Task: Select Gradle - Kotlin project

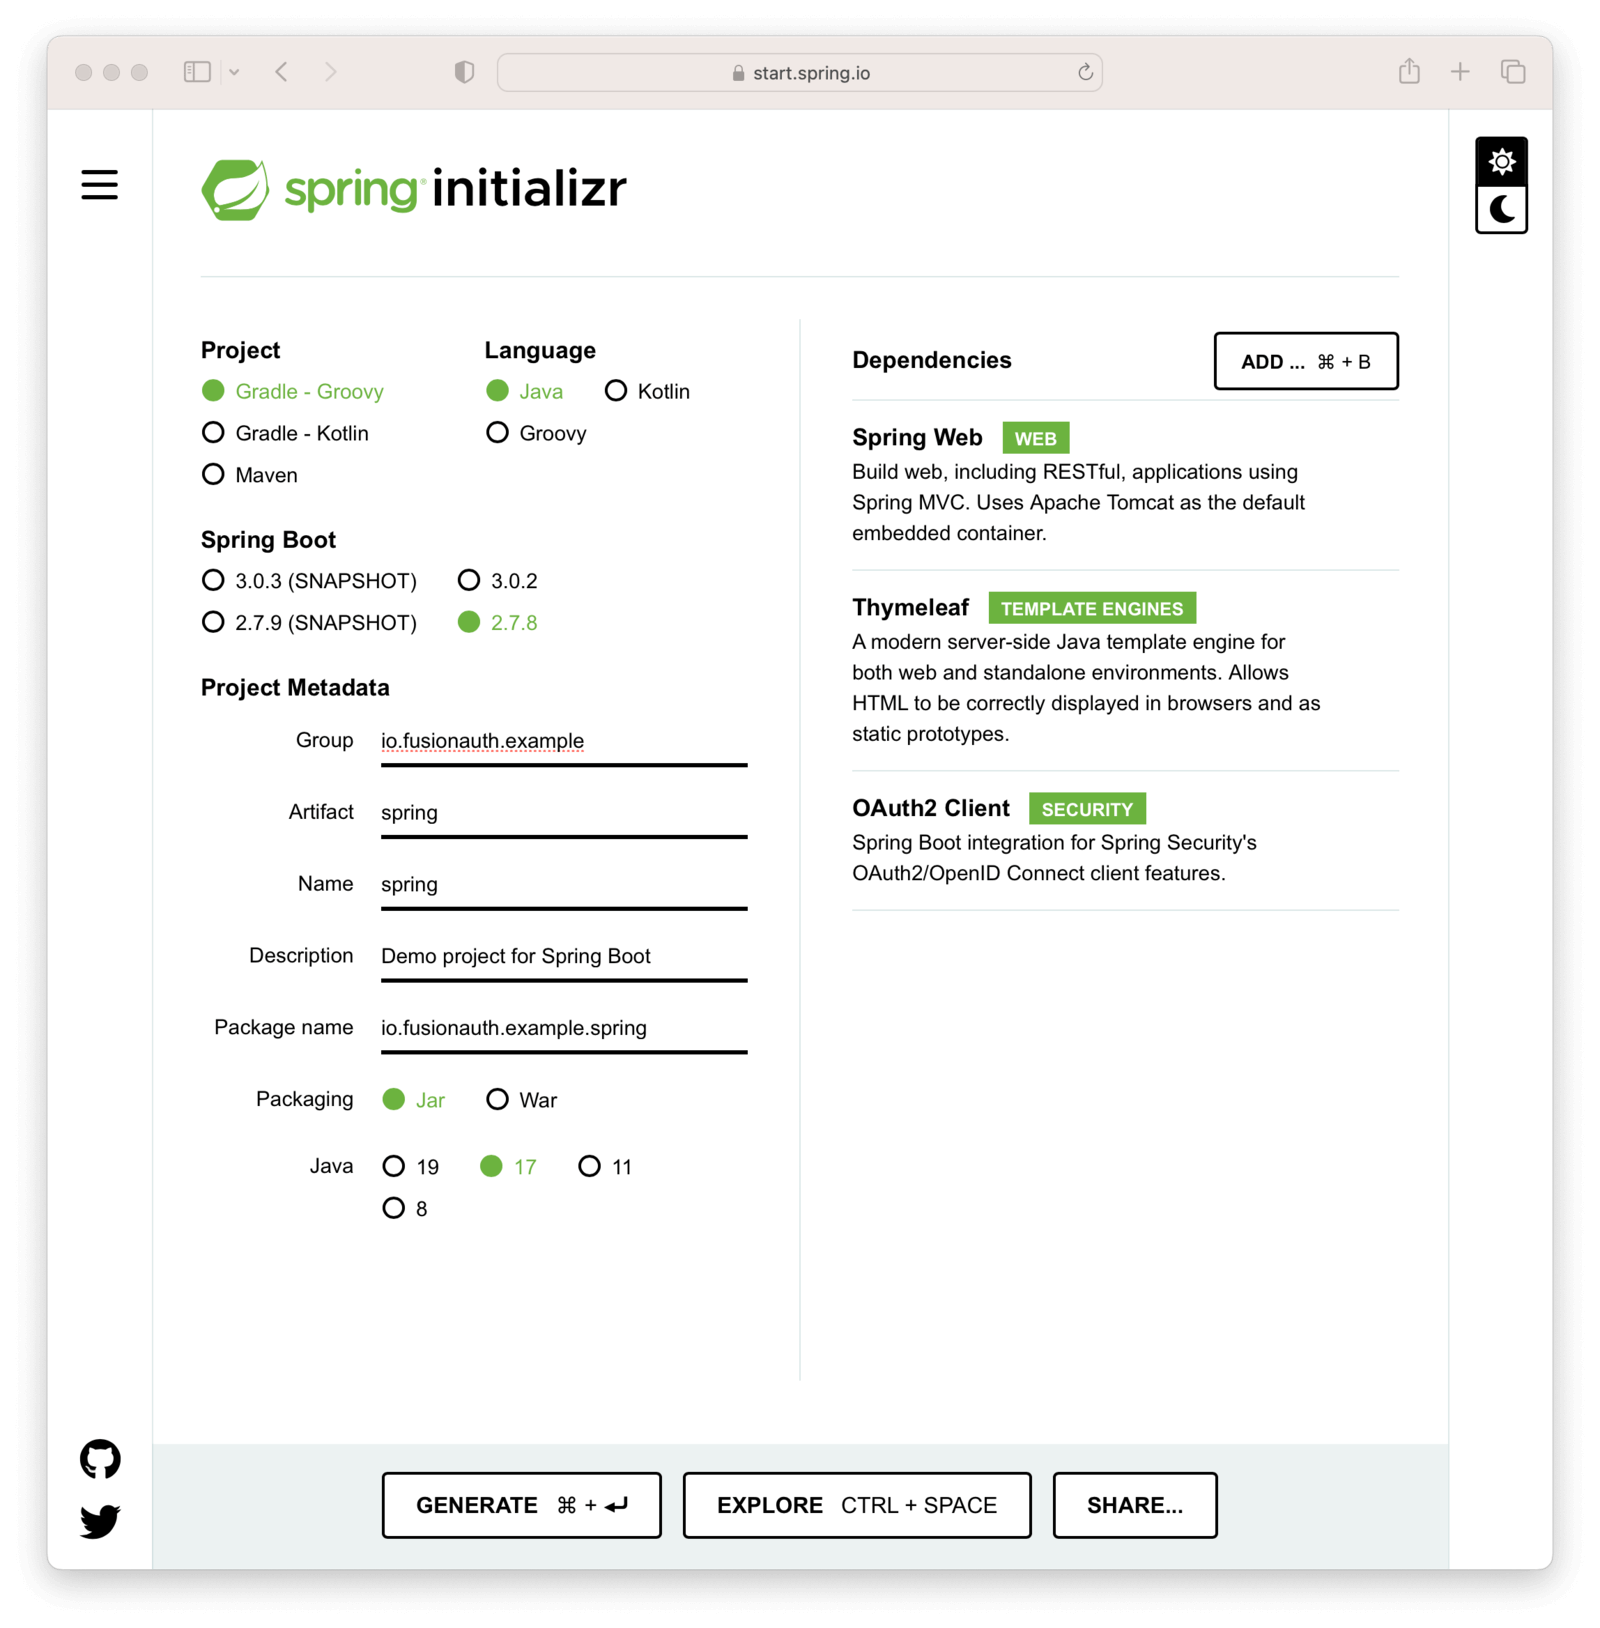Action: click(285, 433)
